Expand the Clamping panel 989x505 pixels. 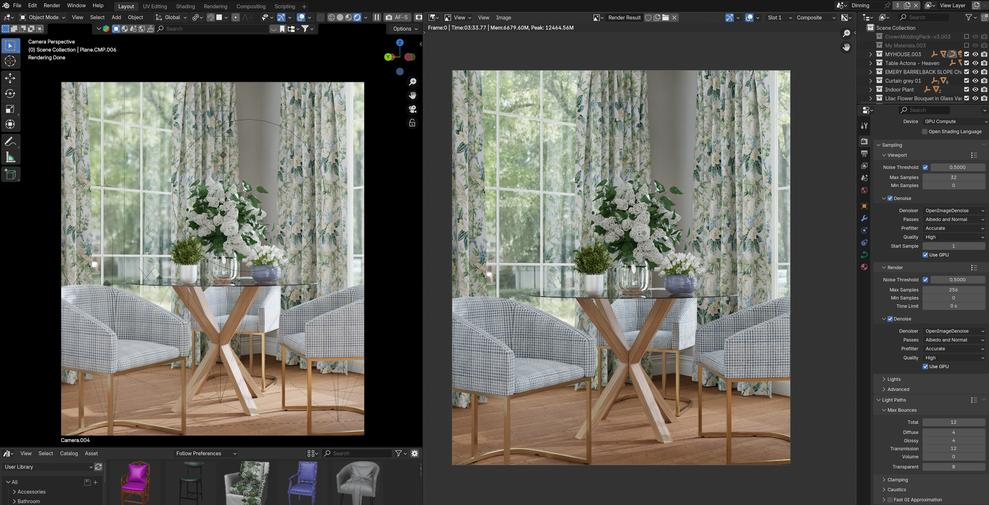897,479
